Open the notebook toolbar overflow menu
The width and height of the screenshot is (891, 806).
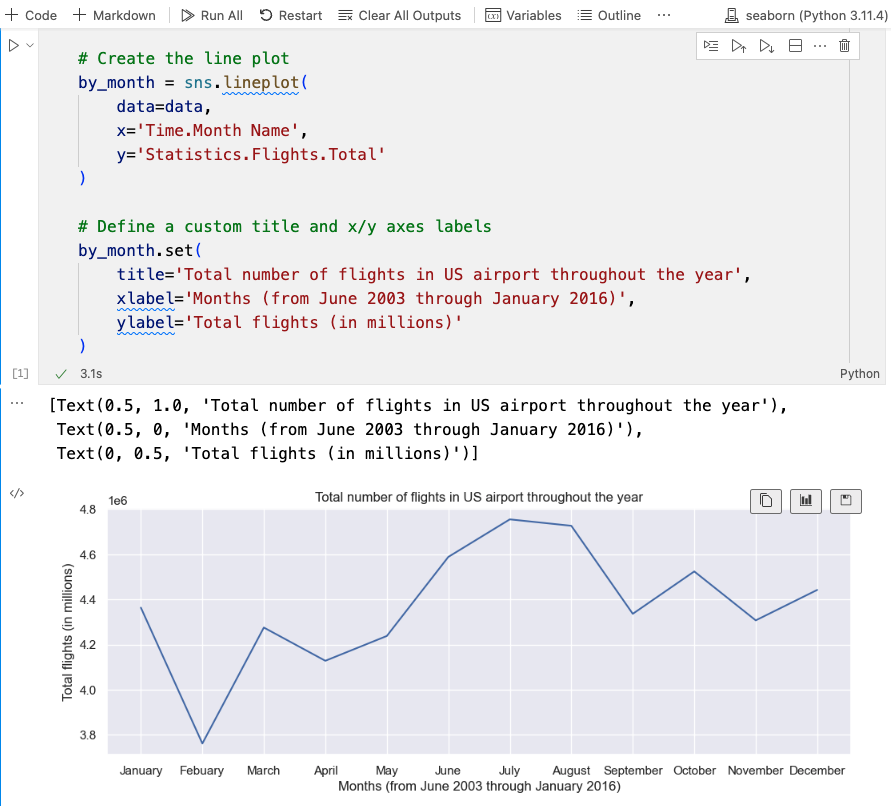coord(663,15)
